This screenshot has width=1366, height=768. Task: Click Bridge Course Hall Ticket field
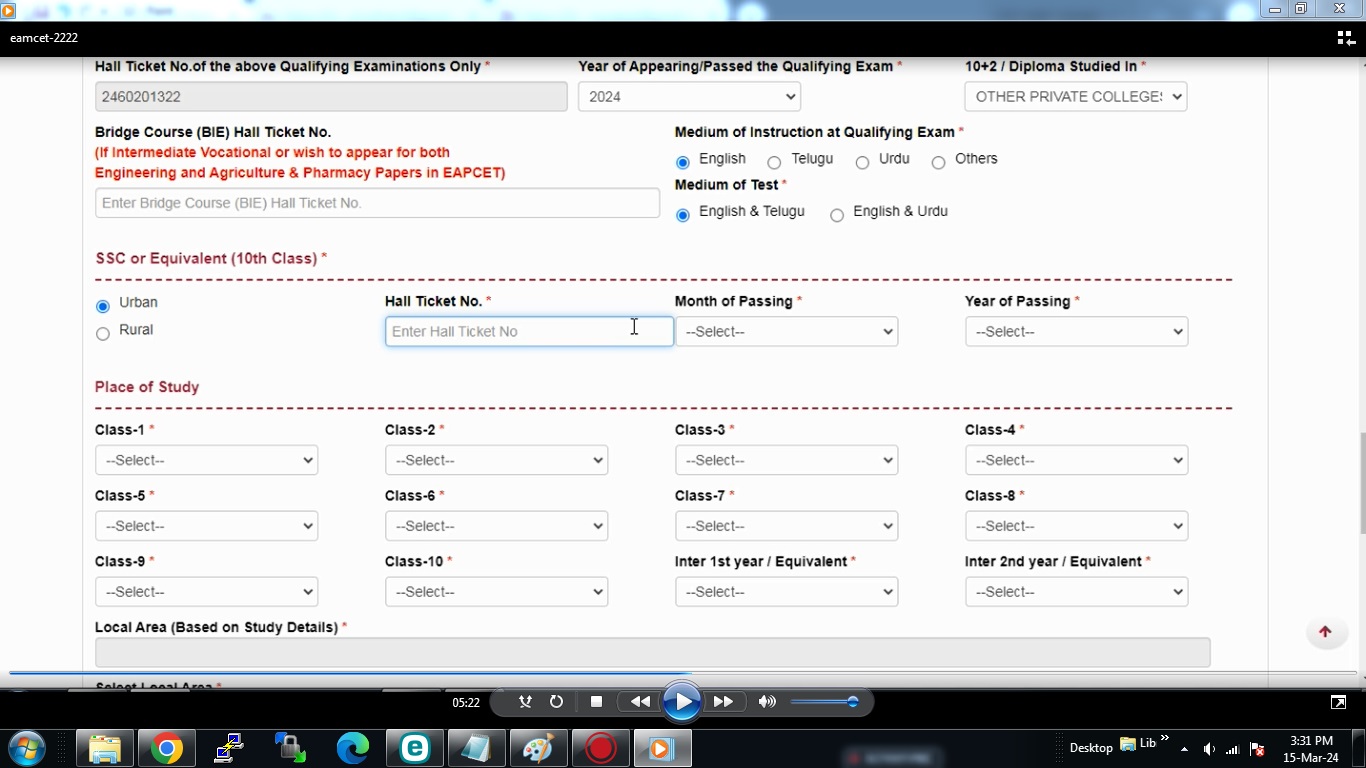pyautogui.click(x=377, y=203)
